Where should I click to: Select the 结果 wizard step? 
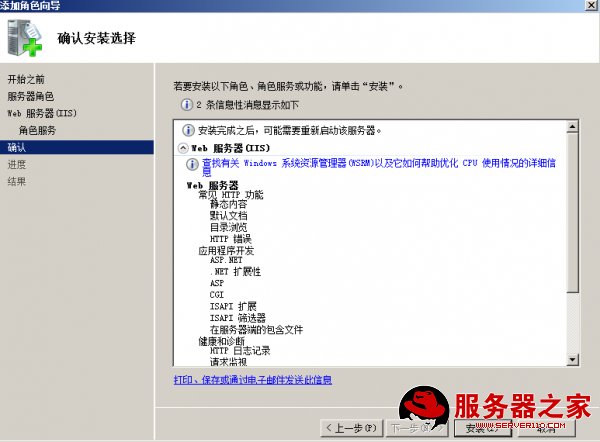click(17, 181)
